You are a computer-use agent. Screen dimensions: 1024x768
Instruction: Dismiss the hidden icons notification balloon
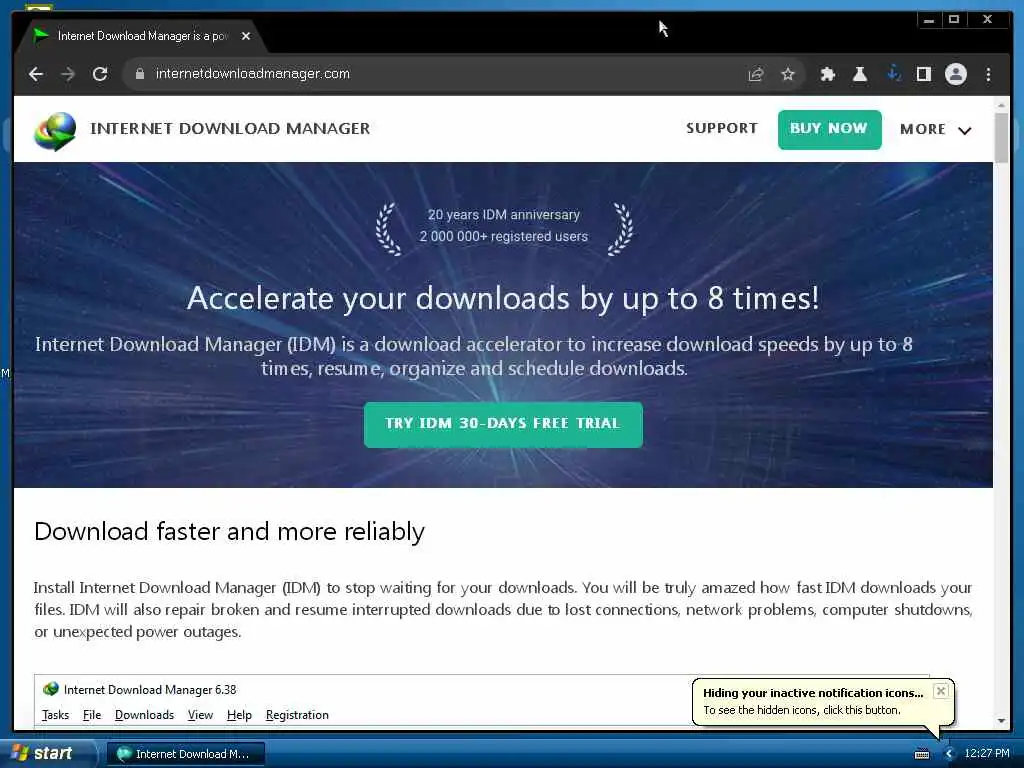coord(940,691)
